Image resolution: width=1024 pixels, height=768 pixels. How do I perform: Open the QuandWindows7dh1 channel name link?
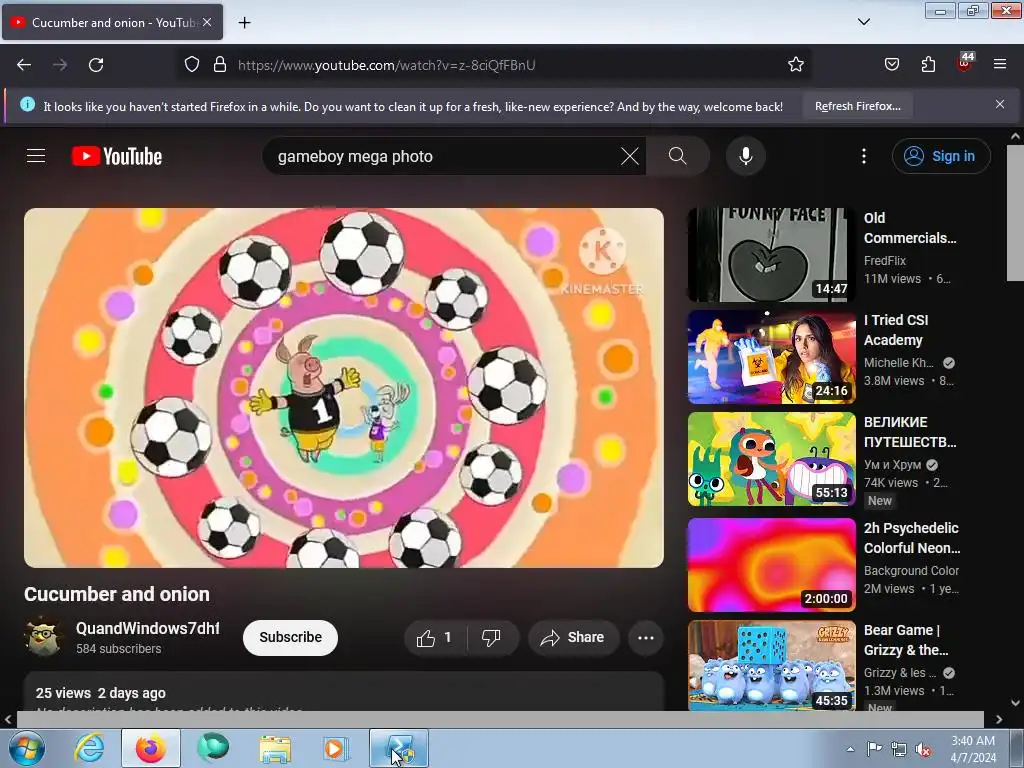coord(148,628)
